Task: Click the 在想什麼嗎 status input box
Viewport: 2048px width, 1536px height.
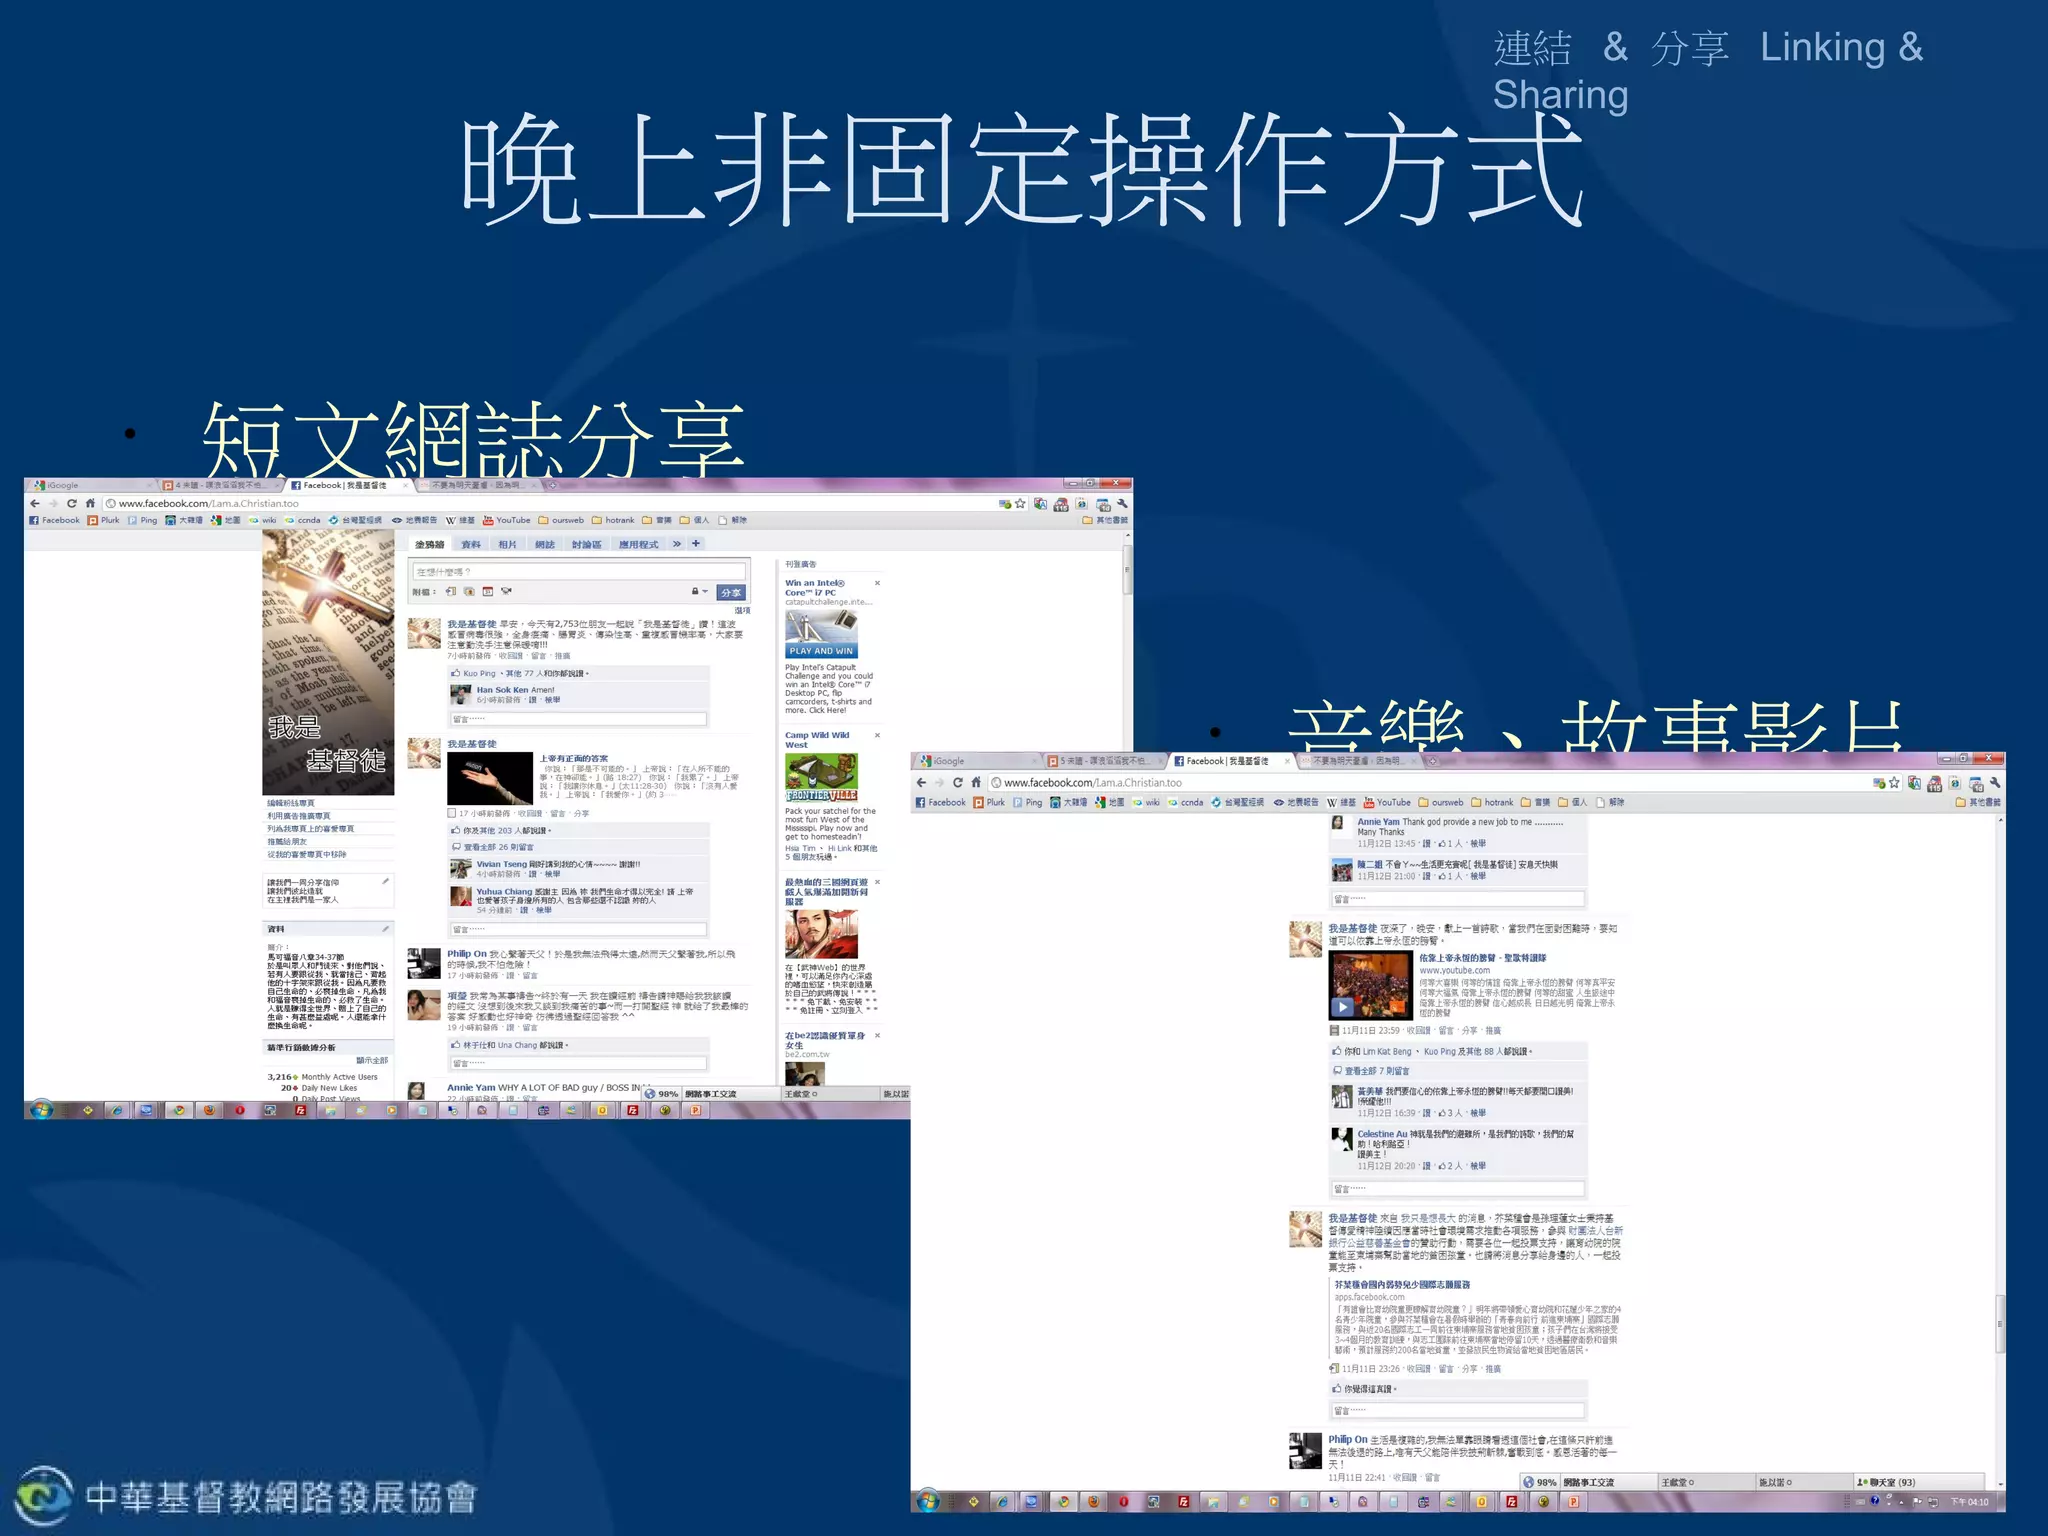Action: coord(578,572)
